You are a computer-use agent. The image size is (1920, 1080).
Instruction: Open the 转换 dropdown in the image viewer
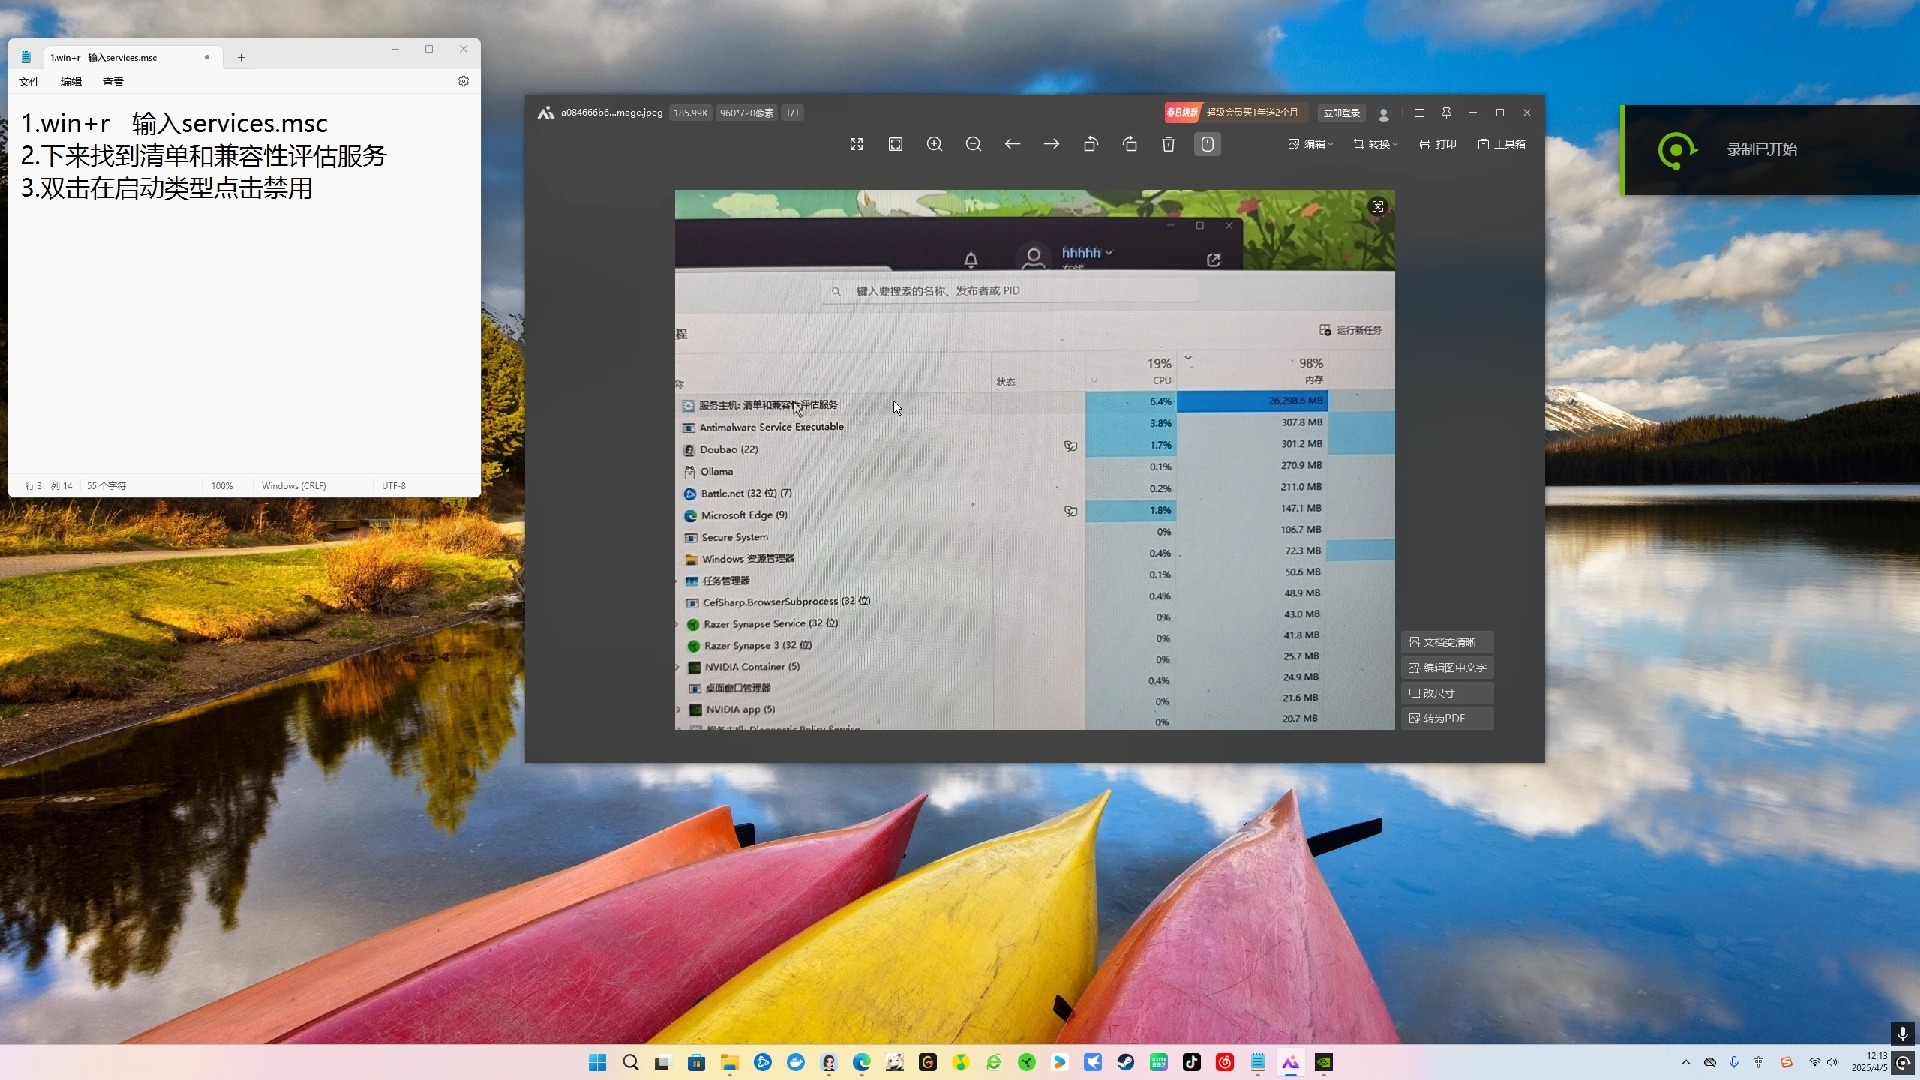click(1375, 144)
